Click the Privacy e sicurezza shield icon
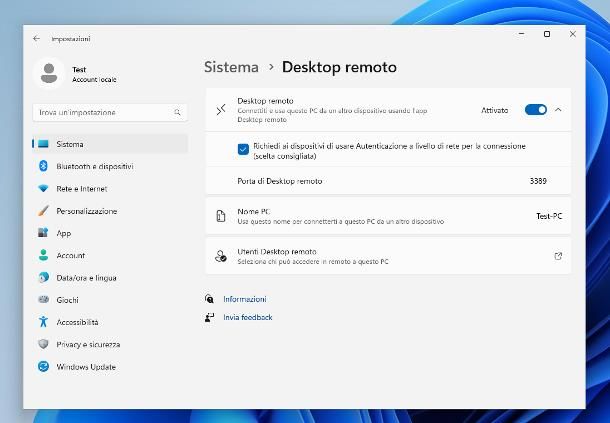The width and height of the screenshot is (610, 423). (x=43, y=344)
